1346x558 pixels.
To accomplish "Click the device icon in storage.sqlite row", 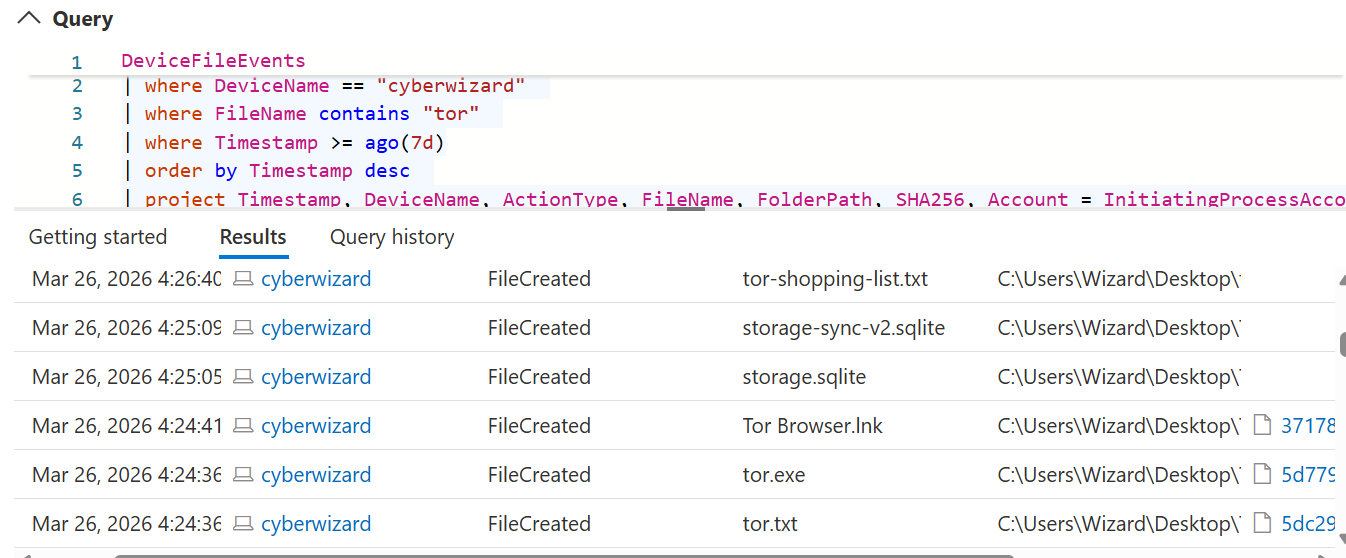I will click(x=243, y=378).
